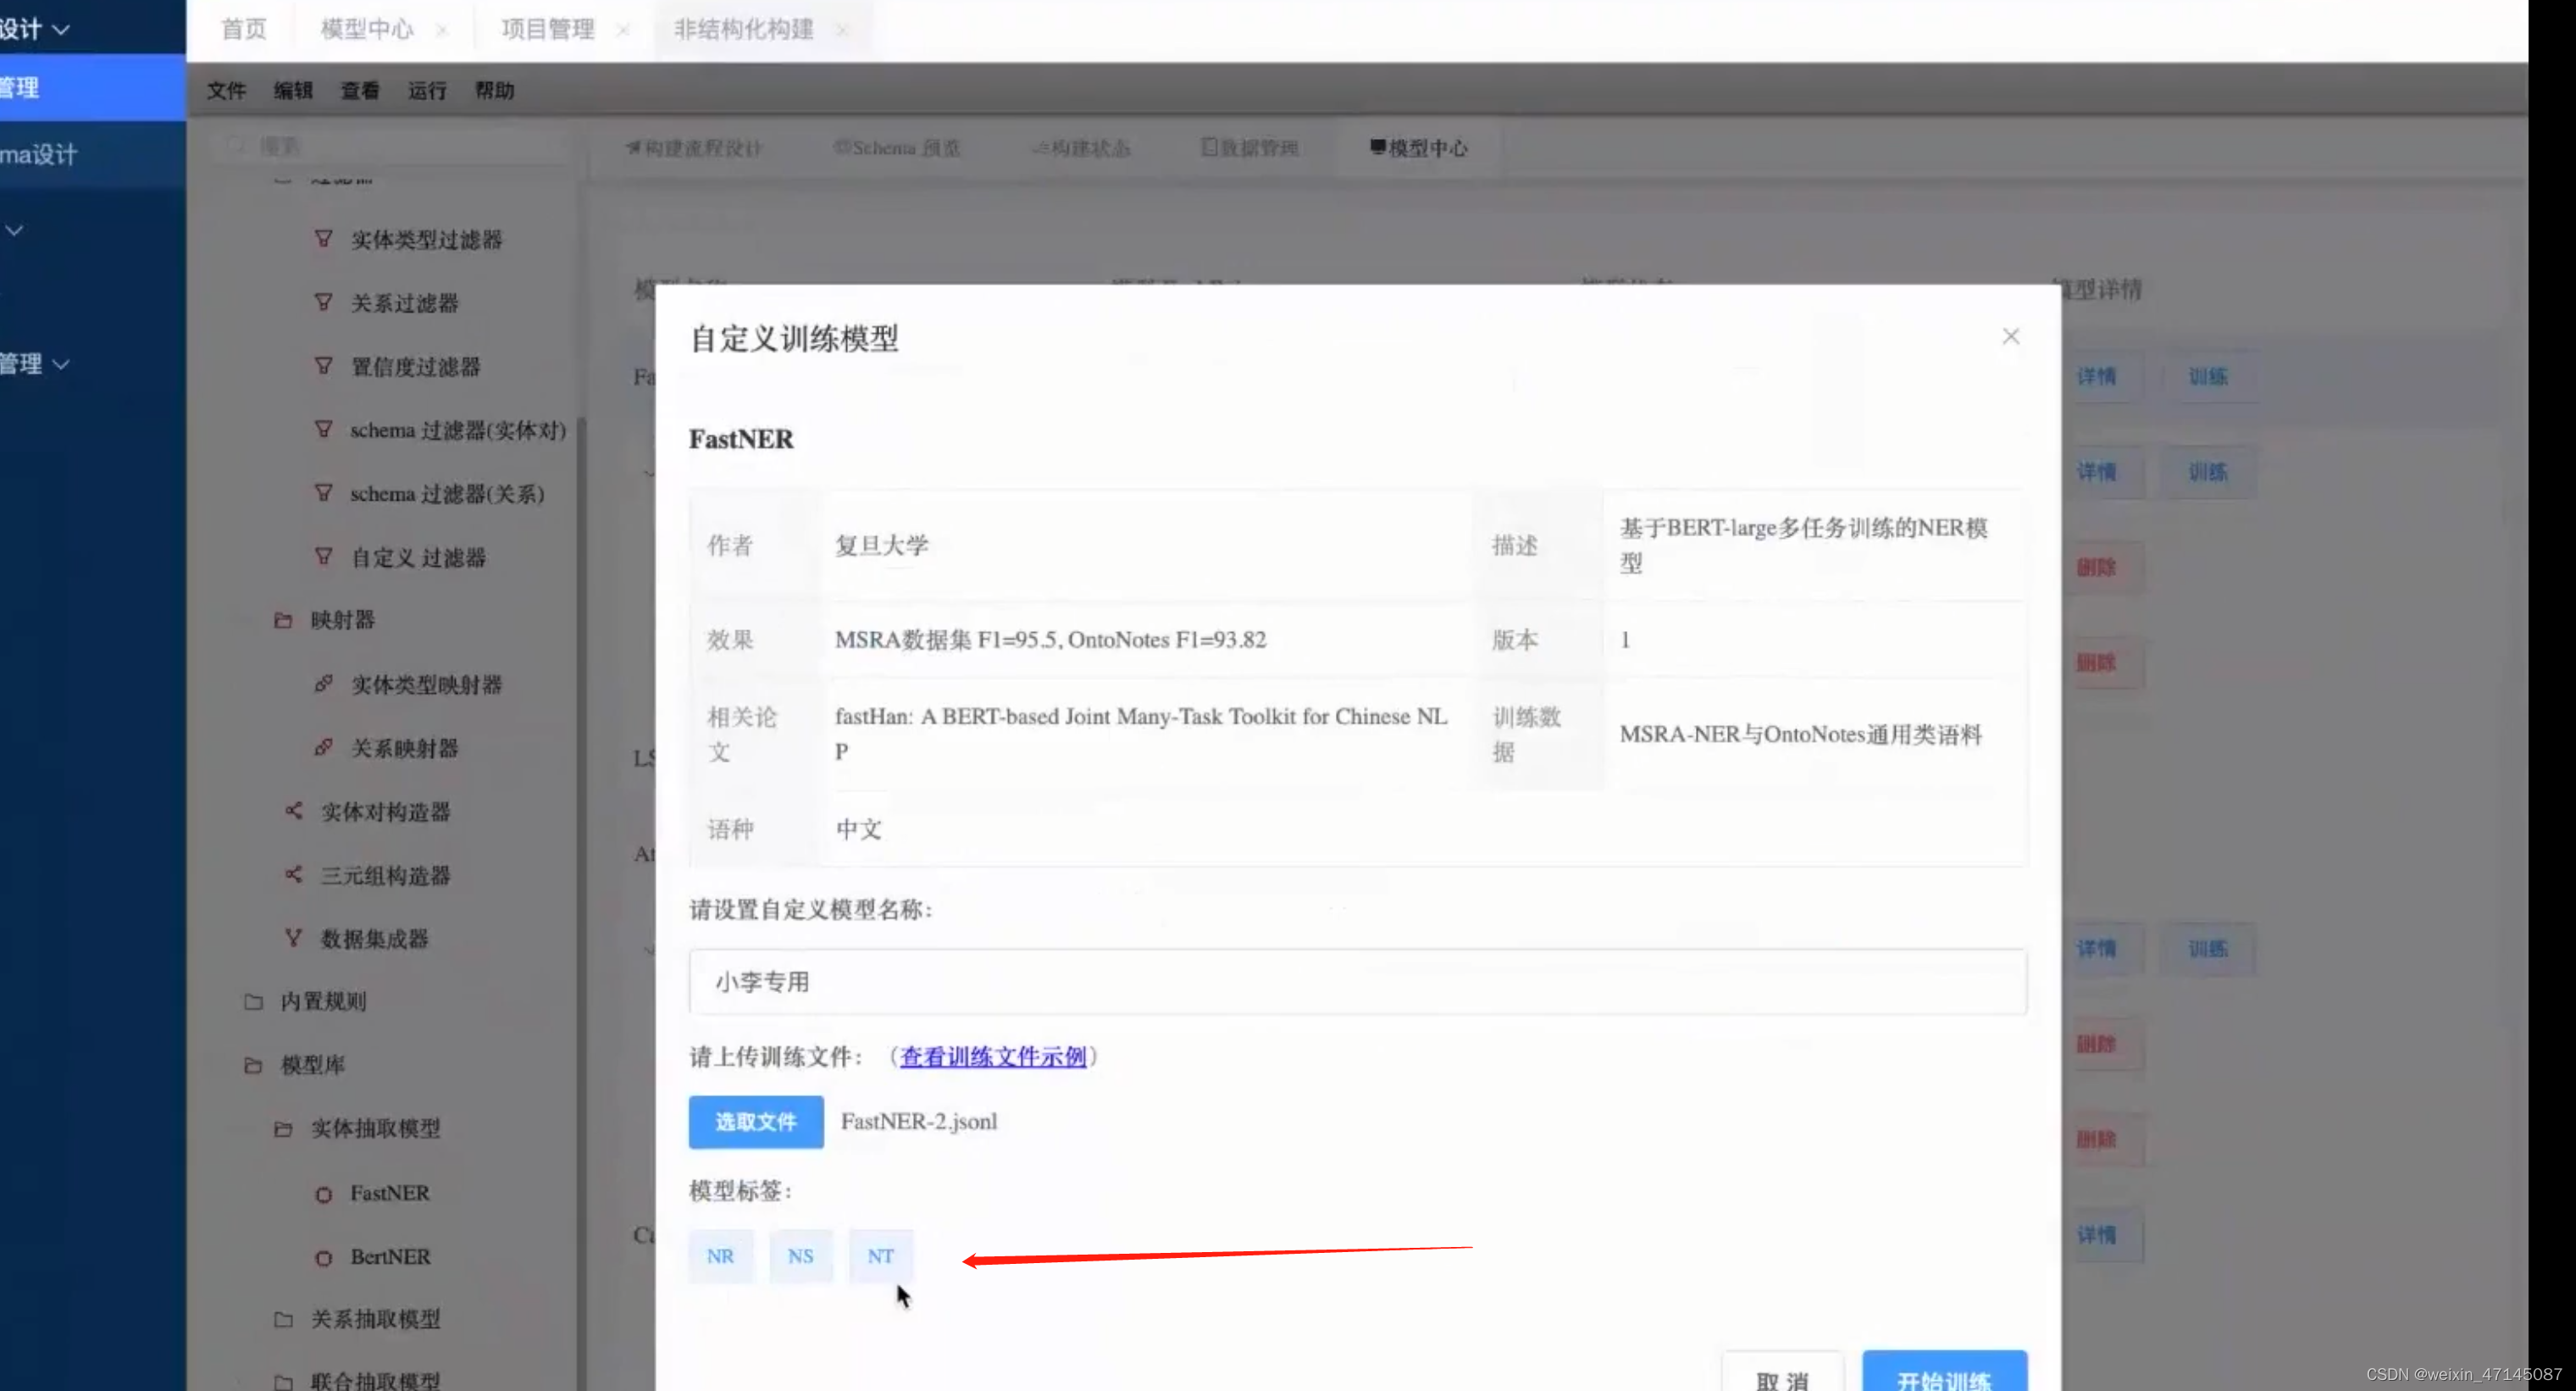Click the 自定义模型名称 input field
The width and height of the screenshot is (2576, 1391).
[1358, 980]
